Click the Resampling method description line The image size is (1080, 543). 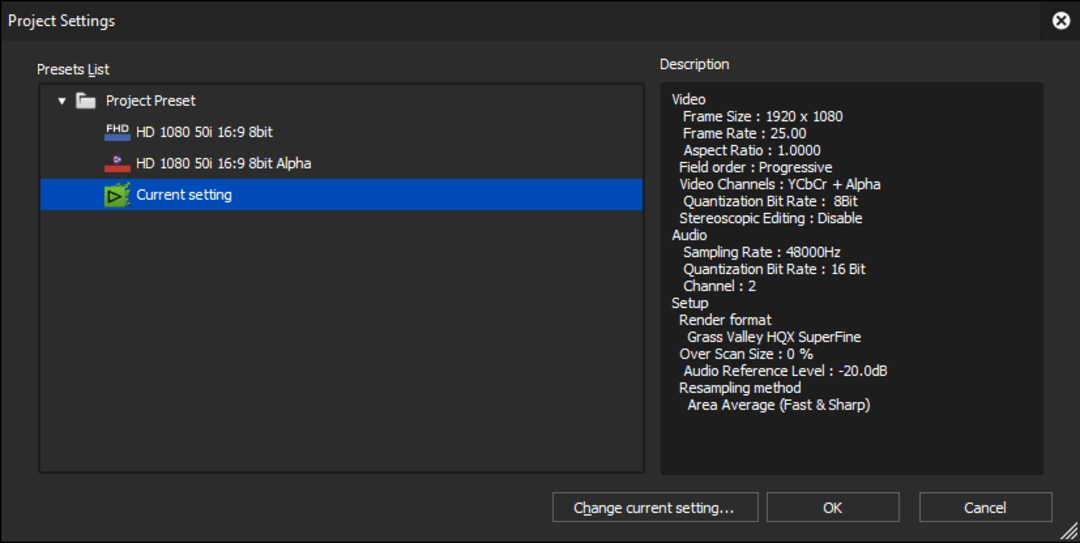740,388
